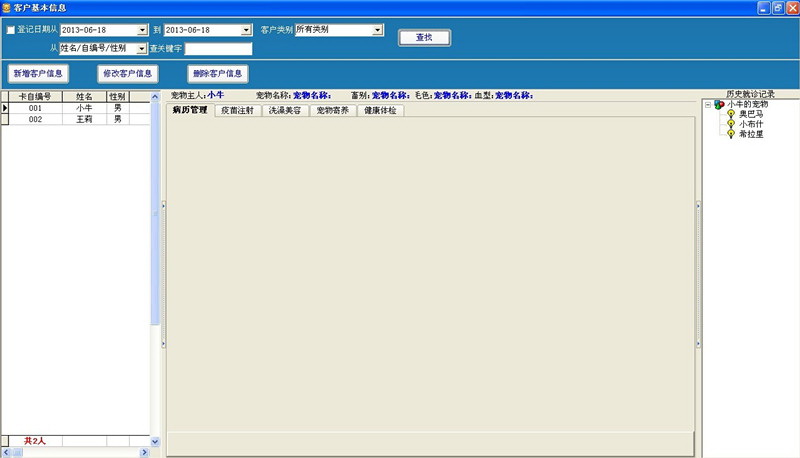
Task: Open the end date dropdown
Action: click(246, 30)
